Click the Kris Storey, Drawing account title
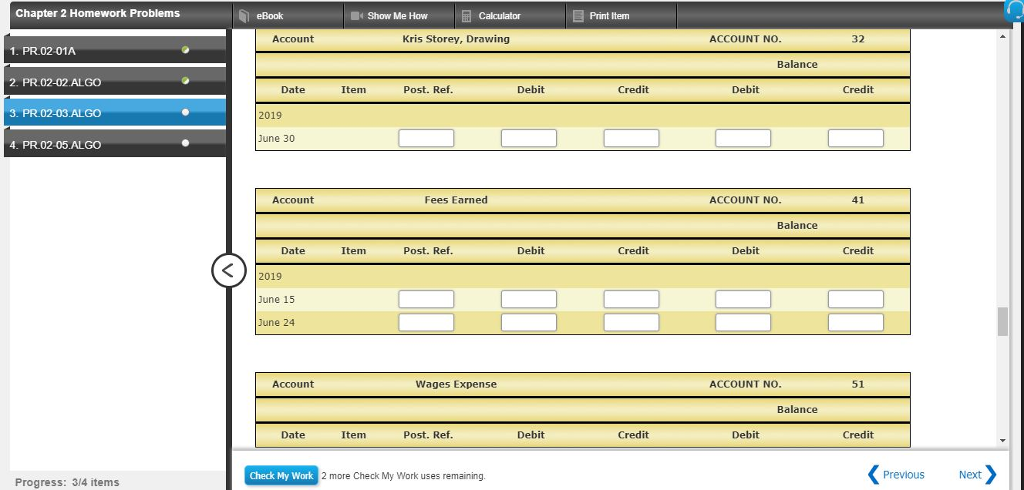The width and height of the screenshot is (1024, 490). pos(456,39)
